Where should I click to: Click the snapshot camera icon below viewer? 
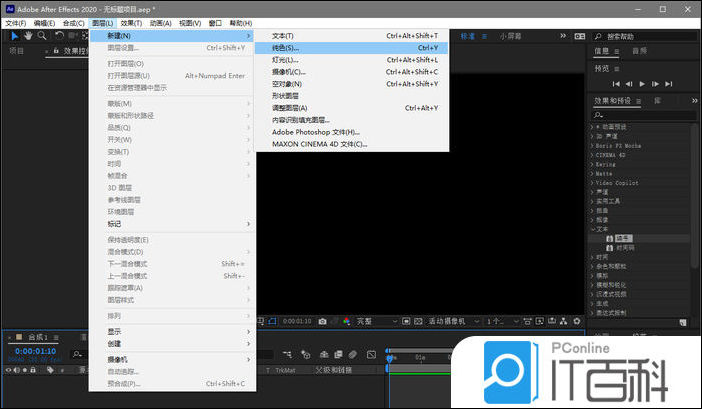pyautogui.click(x=322, y=322)
